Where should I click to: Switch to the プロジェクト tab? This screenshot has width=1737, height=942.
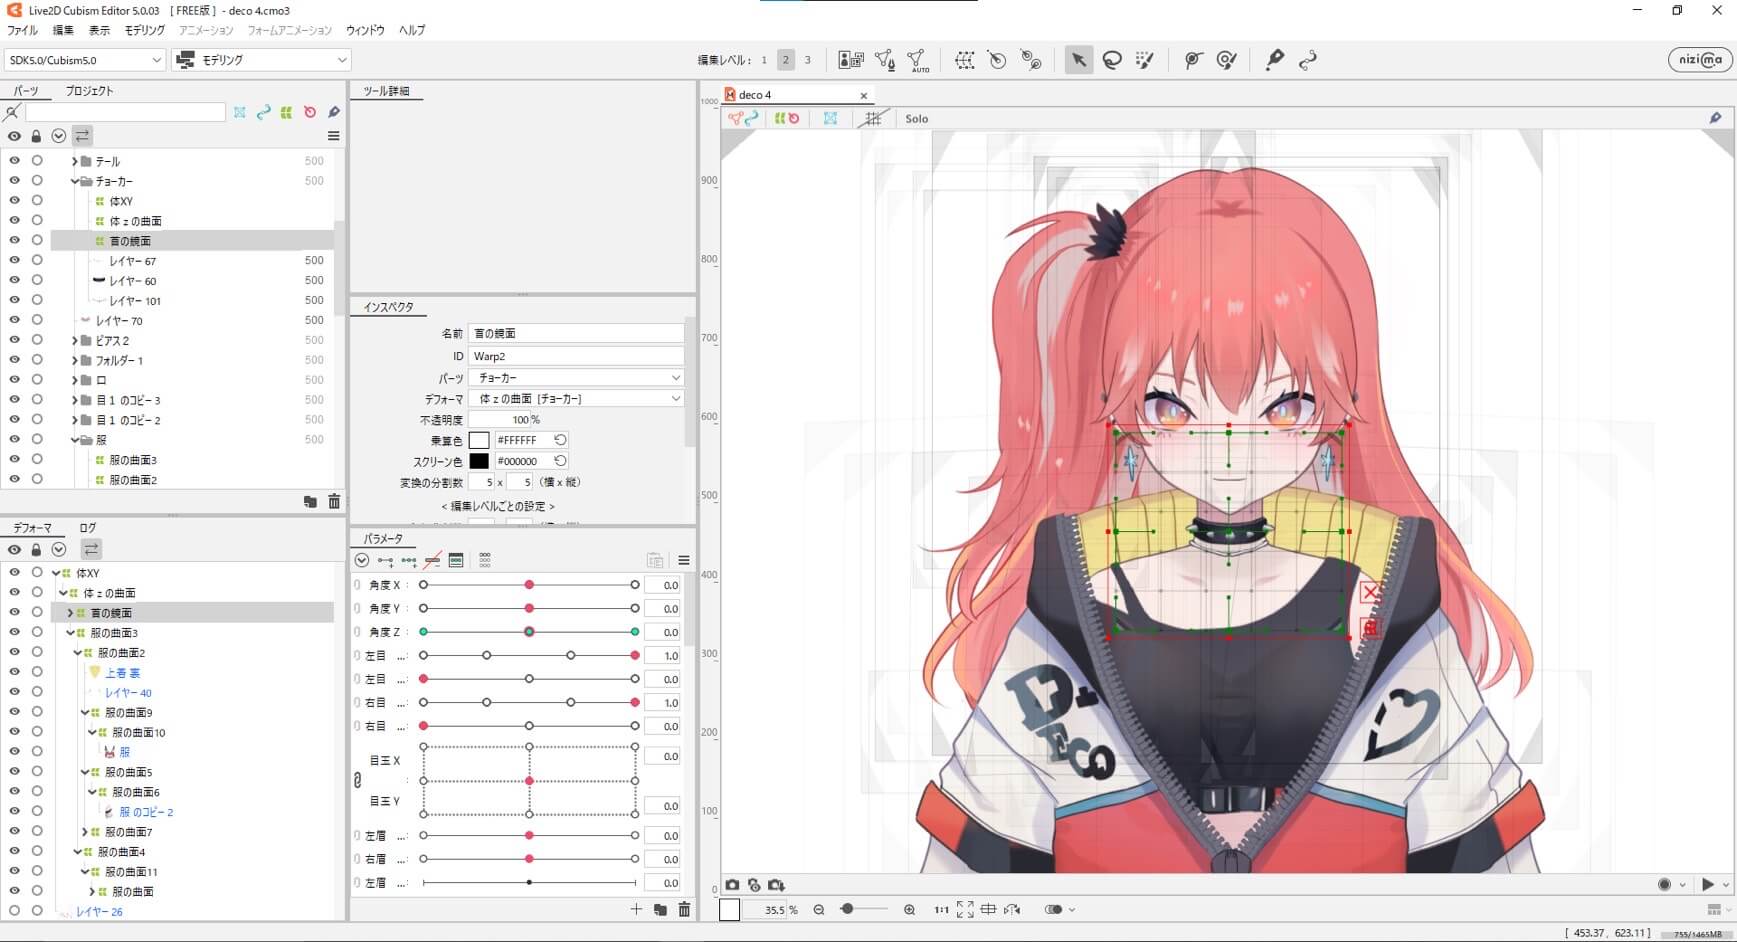pyautogui.click(x=90, y=91)
